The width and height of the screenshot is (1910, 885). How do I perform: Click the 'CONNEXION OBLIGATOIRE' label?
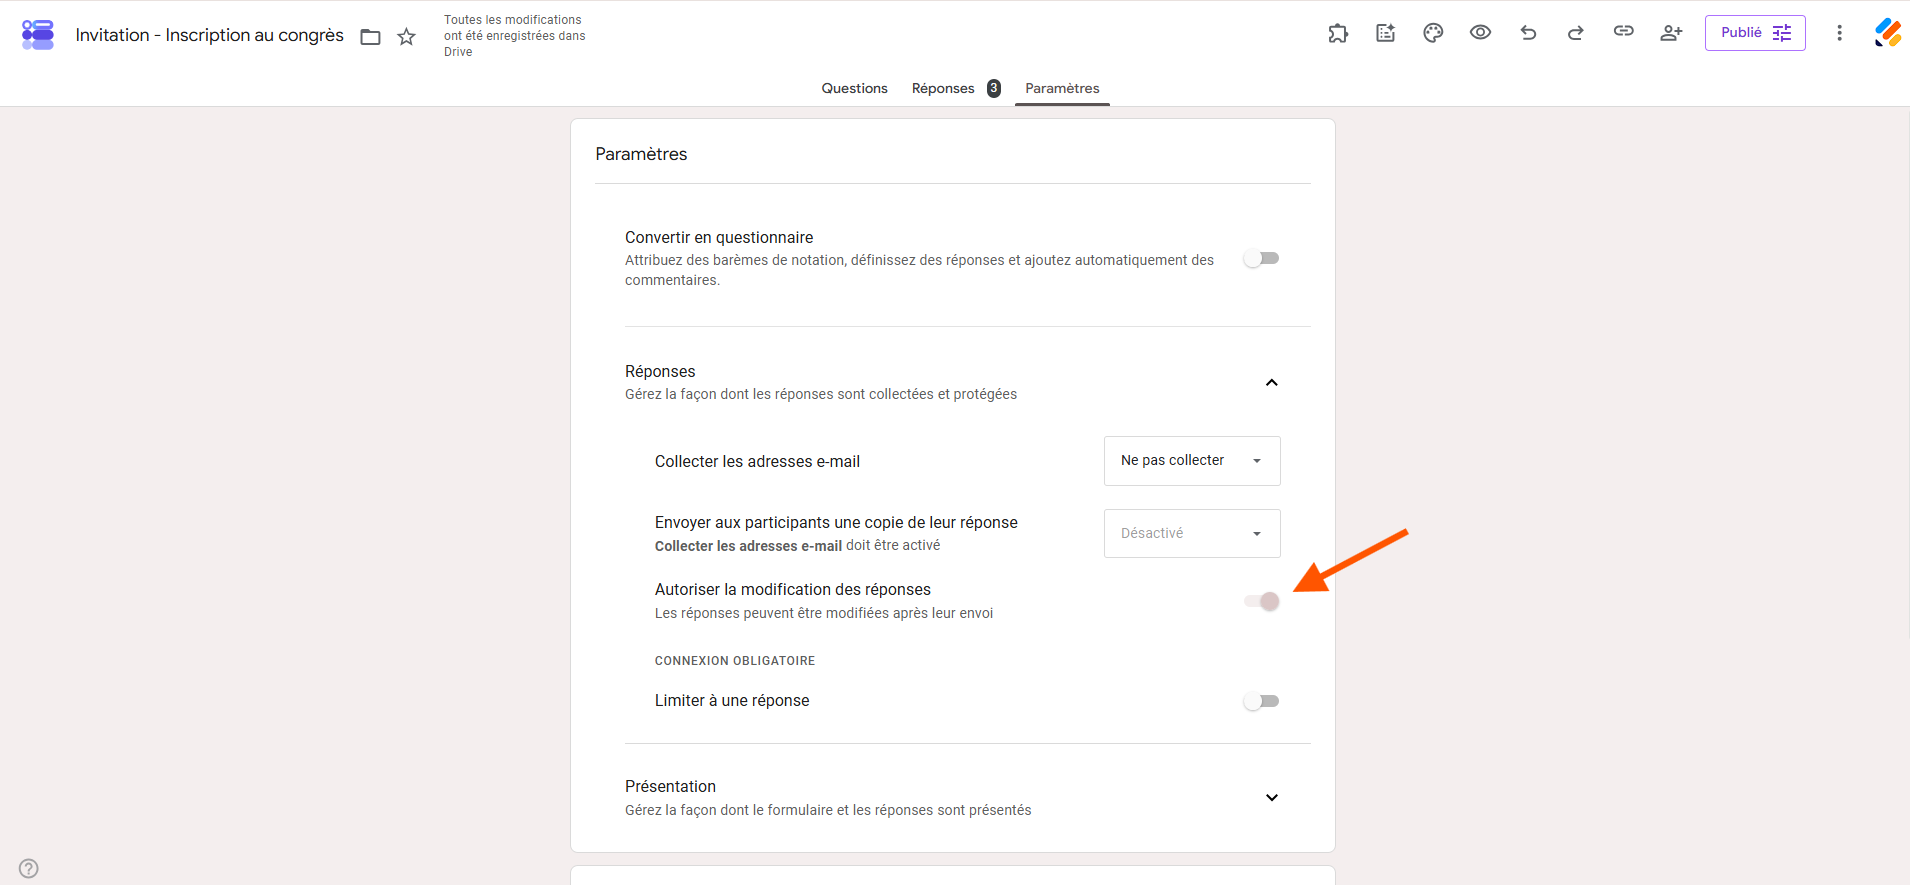pyautogui.click(x=735, y=661)
